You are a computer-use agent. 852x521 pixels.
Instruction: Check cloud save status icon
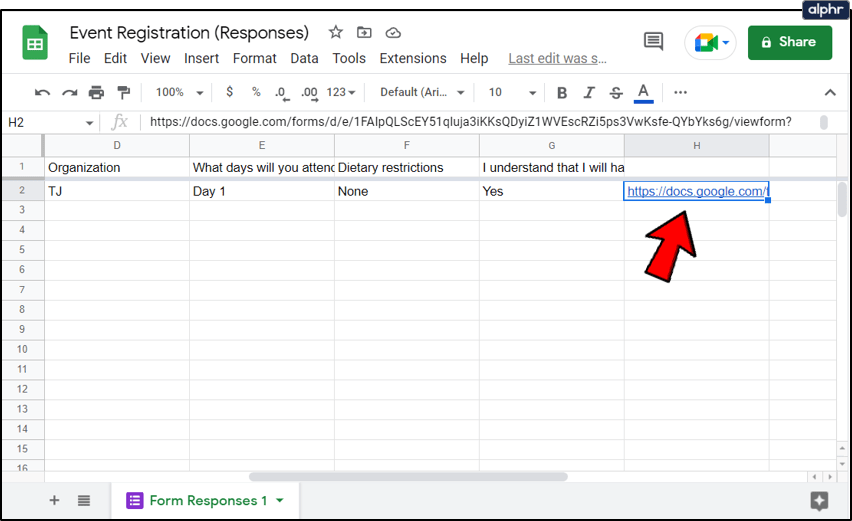pos(393,33)
